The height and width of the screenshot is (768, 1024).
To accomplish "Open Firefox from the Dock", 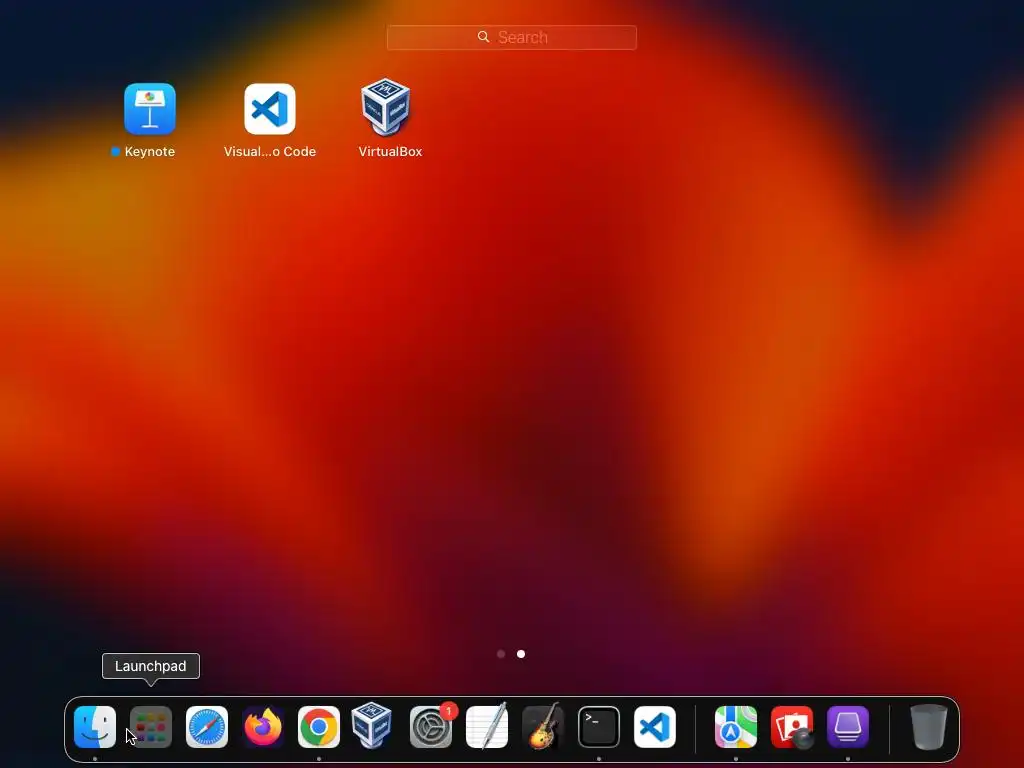I will [263, 727].
